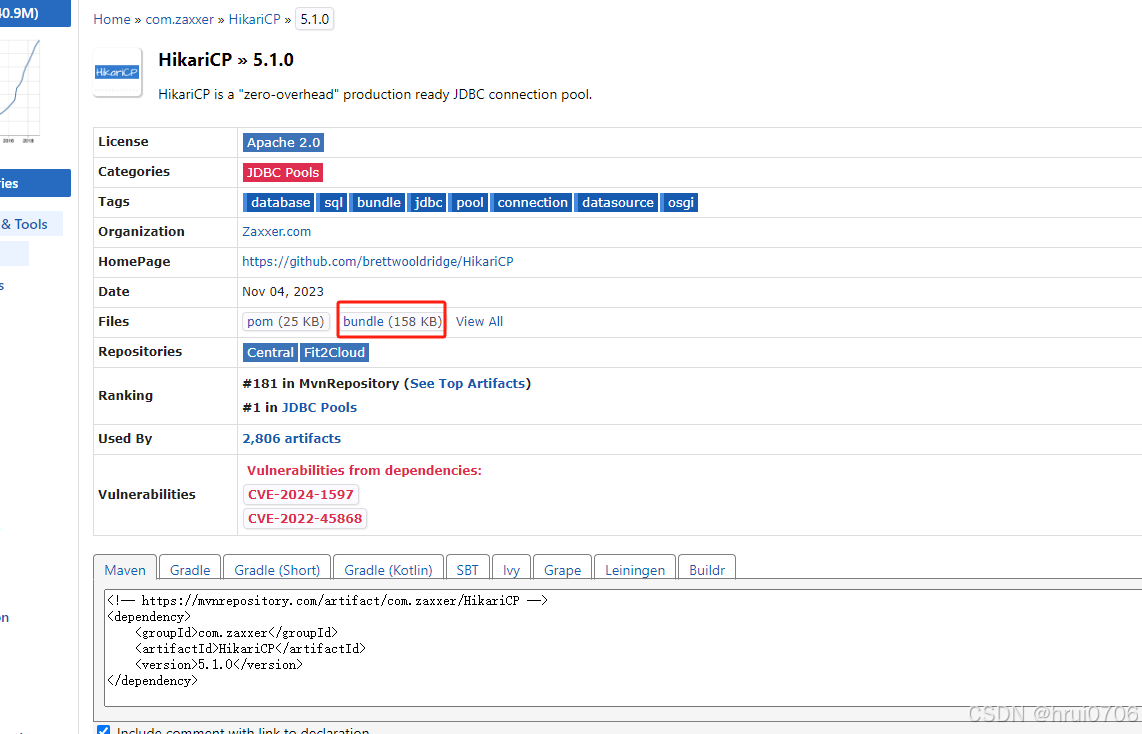Select the osgi tag
Image resolution: width=1142 pixels, height=734 pixels.
(681, 202)
